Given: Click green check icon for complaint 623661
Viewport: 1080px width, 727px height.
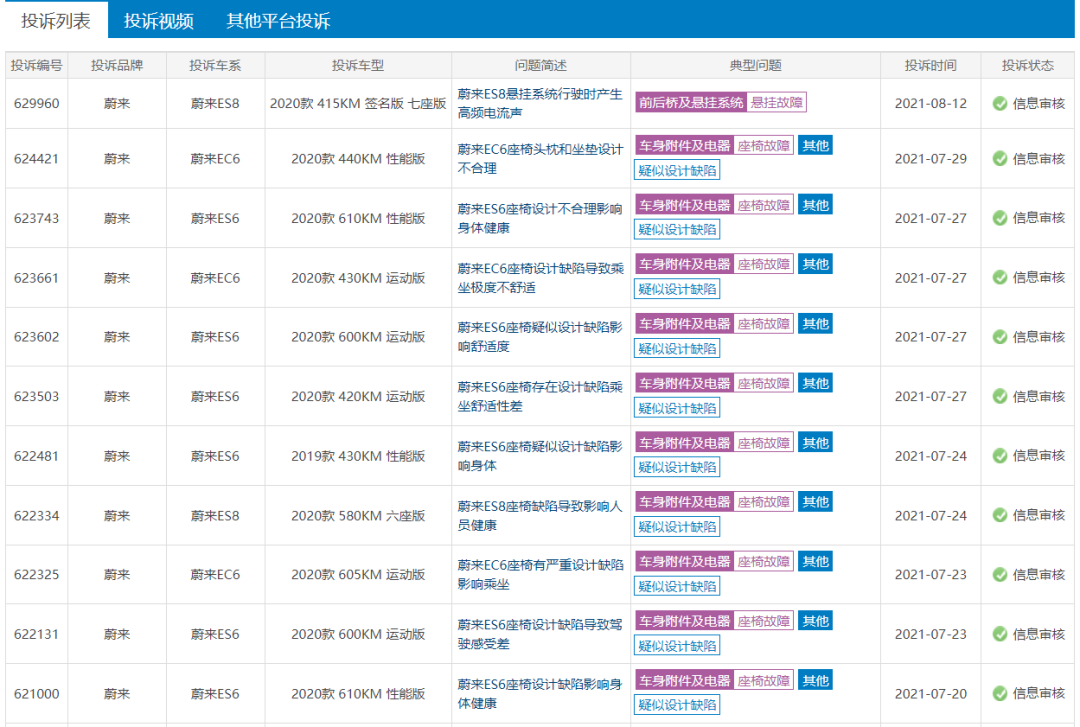Looking at the screenshot, I should point(1000,277).
